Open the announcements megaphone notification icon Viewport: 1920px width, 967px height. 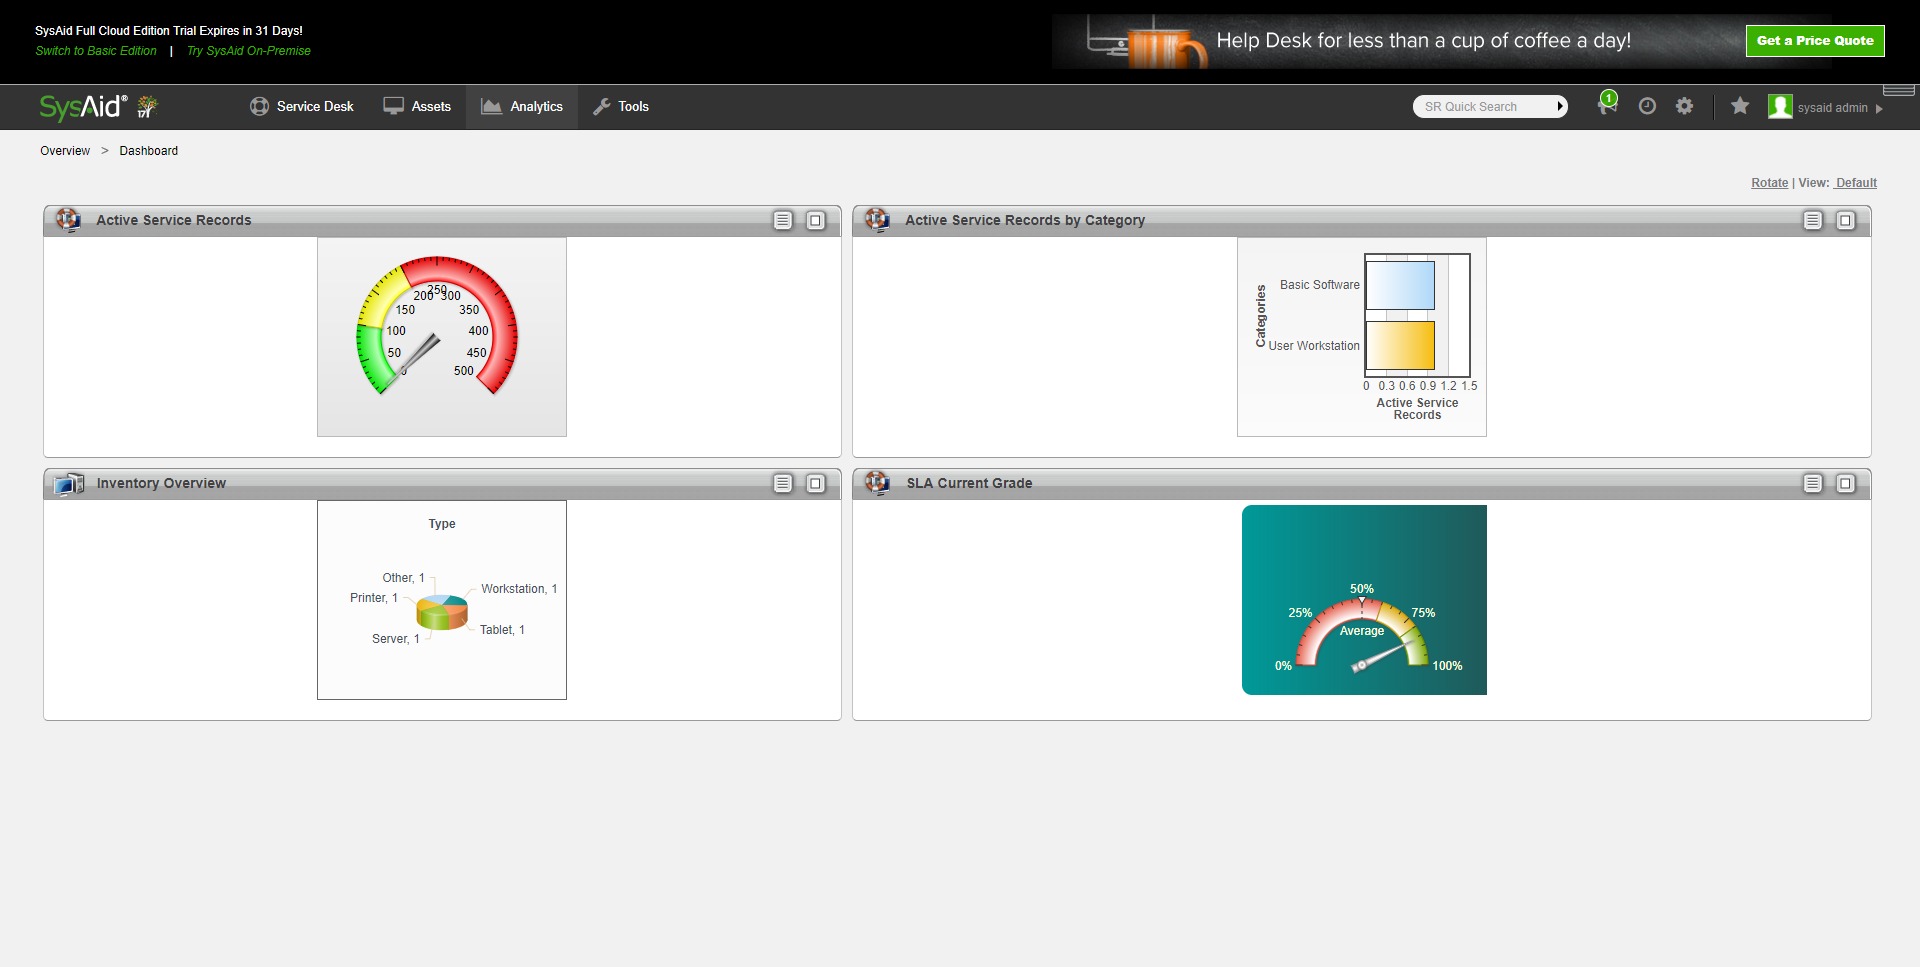(1606, 105)
